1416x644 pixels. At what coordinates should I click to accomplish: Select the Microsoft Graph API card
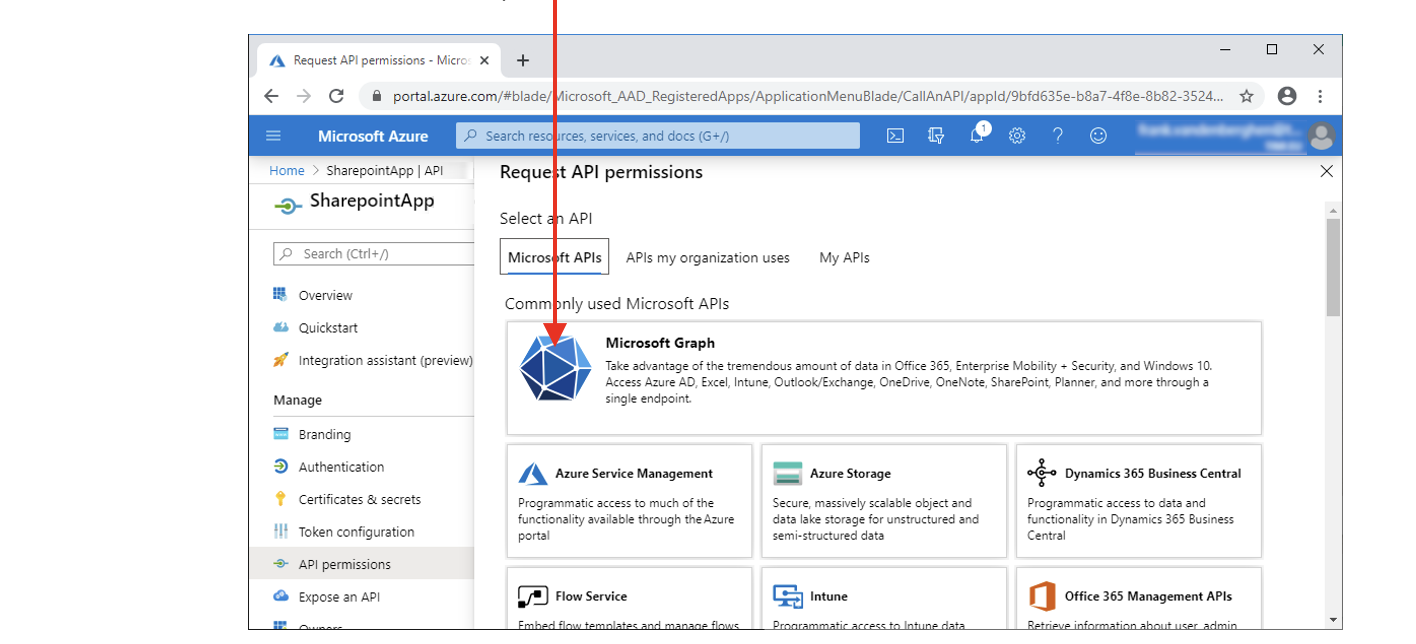pos(884,377)
